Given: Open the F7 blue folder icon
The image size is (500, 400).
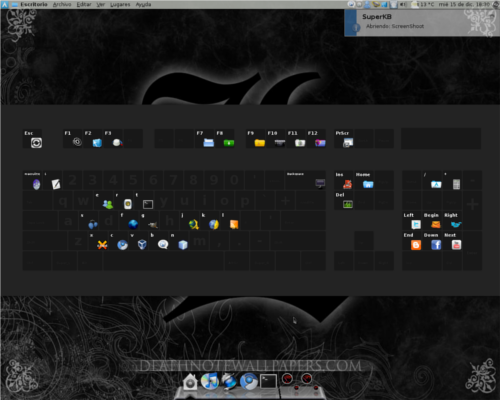Looking at the screenshot, I should [x=209, y=143].
